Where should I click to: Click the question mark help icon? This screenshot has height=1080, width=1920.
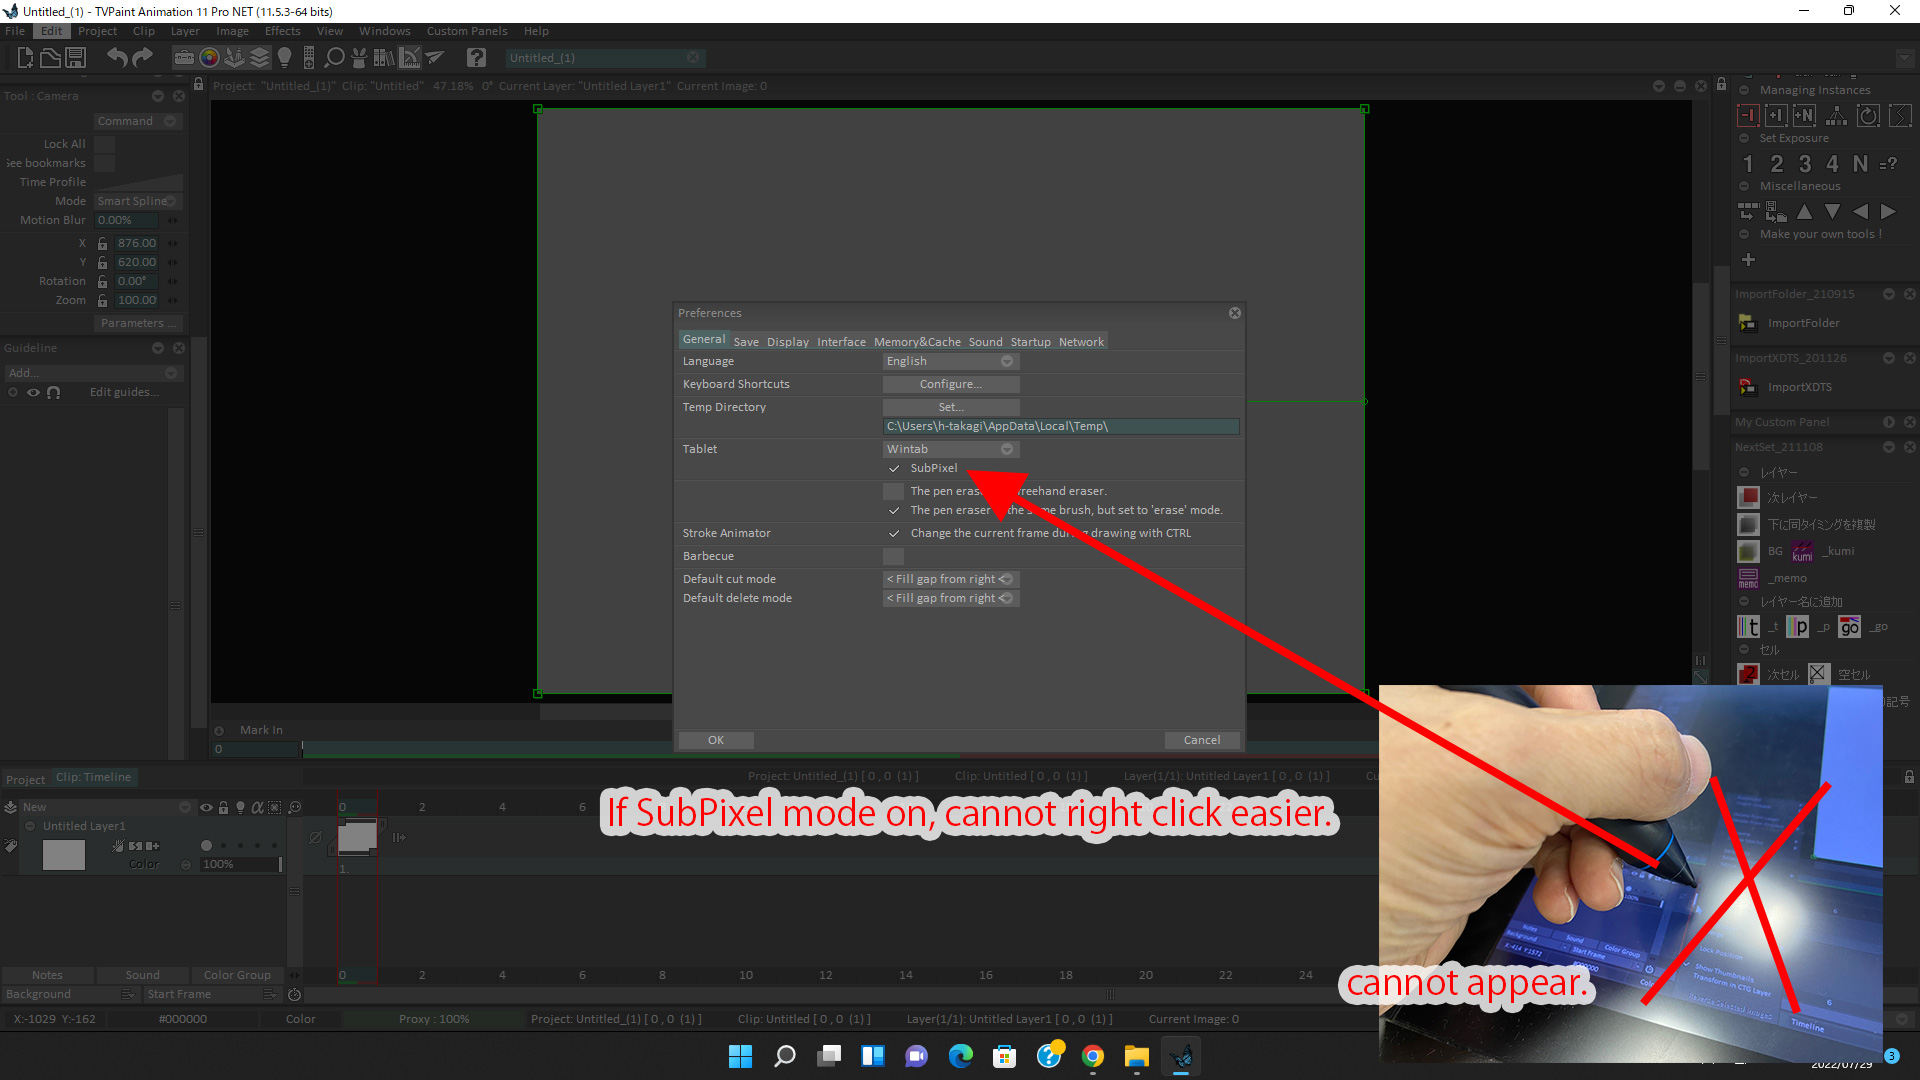(476, 58)
